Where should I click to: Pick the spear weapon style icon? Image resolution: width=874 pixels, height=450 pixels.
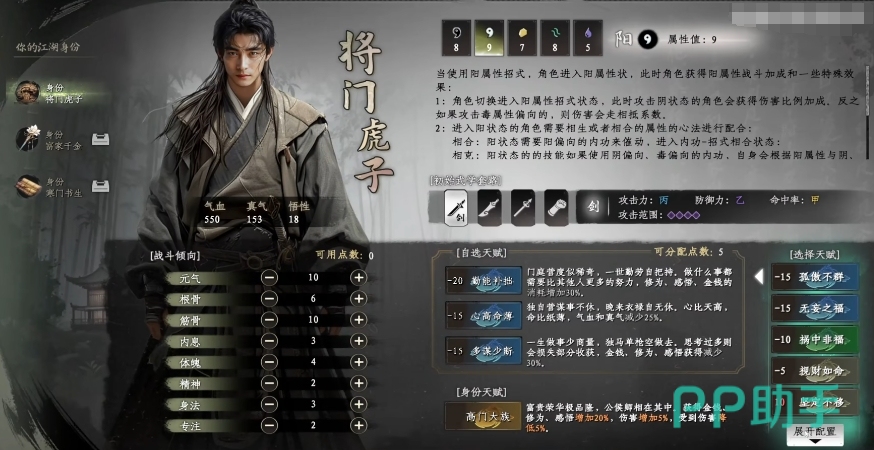(523, 207)
